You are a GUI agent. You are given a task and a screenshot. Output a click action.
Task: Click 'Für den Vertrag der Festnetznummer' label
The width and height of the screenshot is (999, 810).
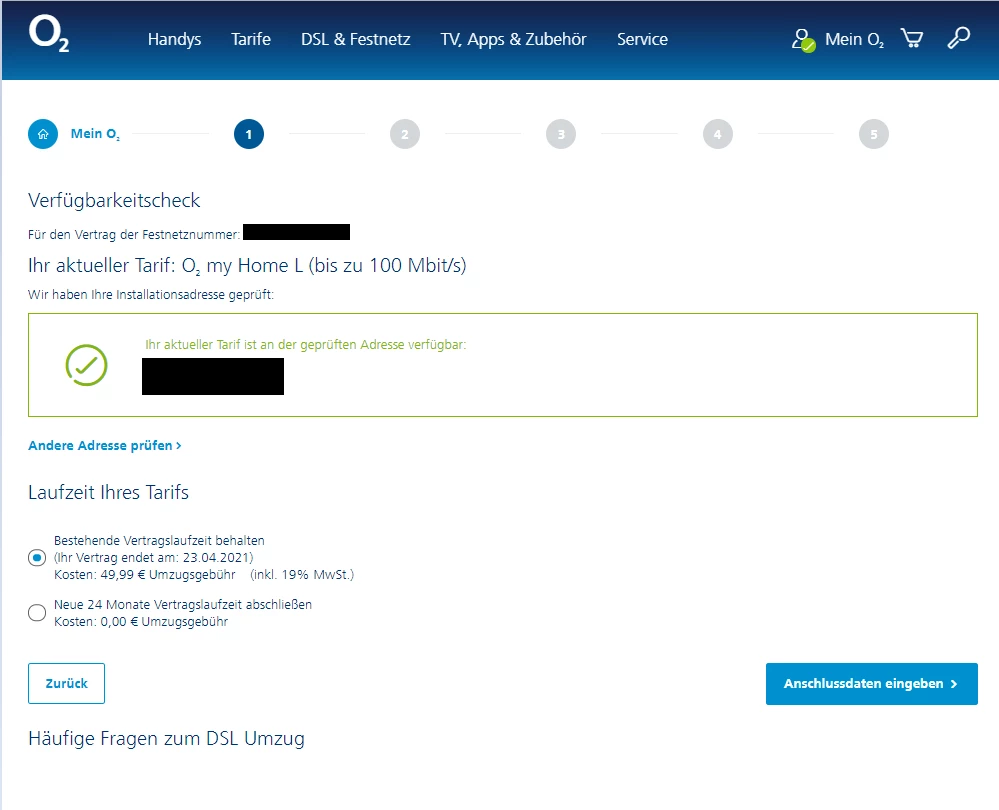134,235
